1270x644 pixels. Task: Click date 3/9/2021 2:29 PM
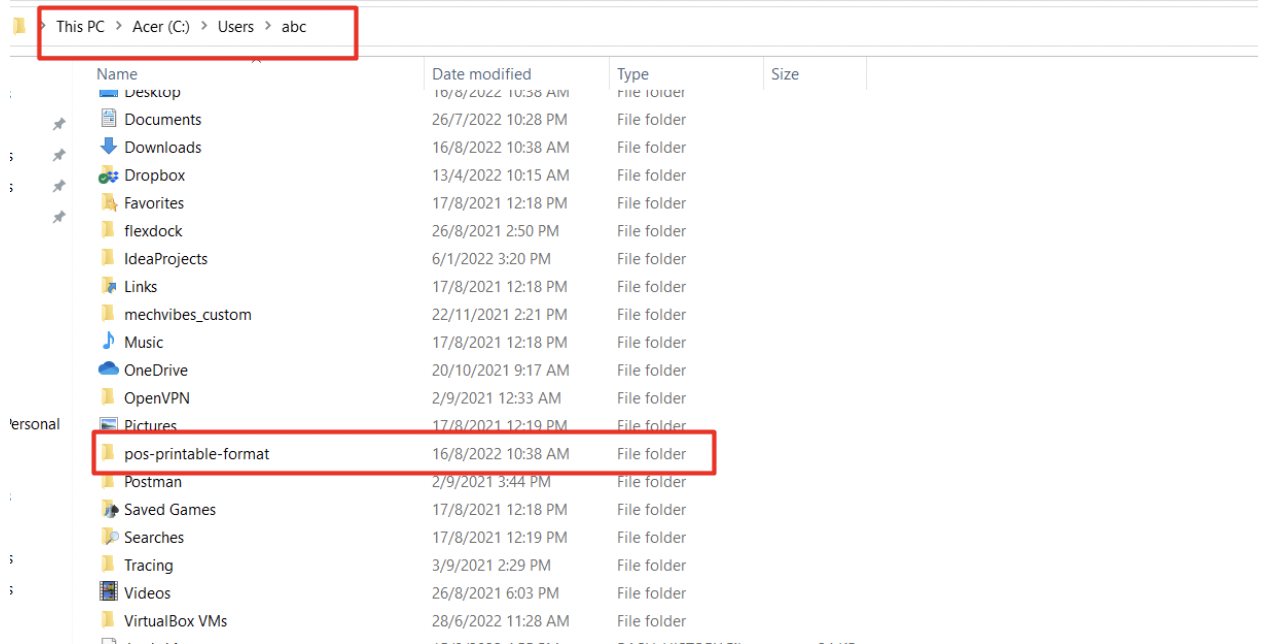tap(491, 566)
